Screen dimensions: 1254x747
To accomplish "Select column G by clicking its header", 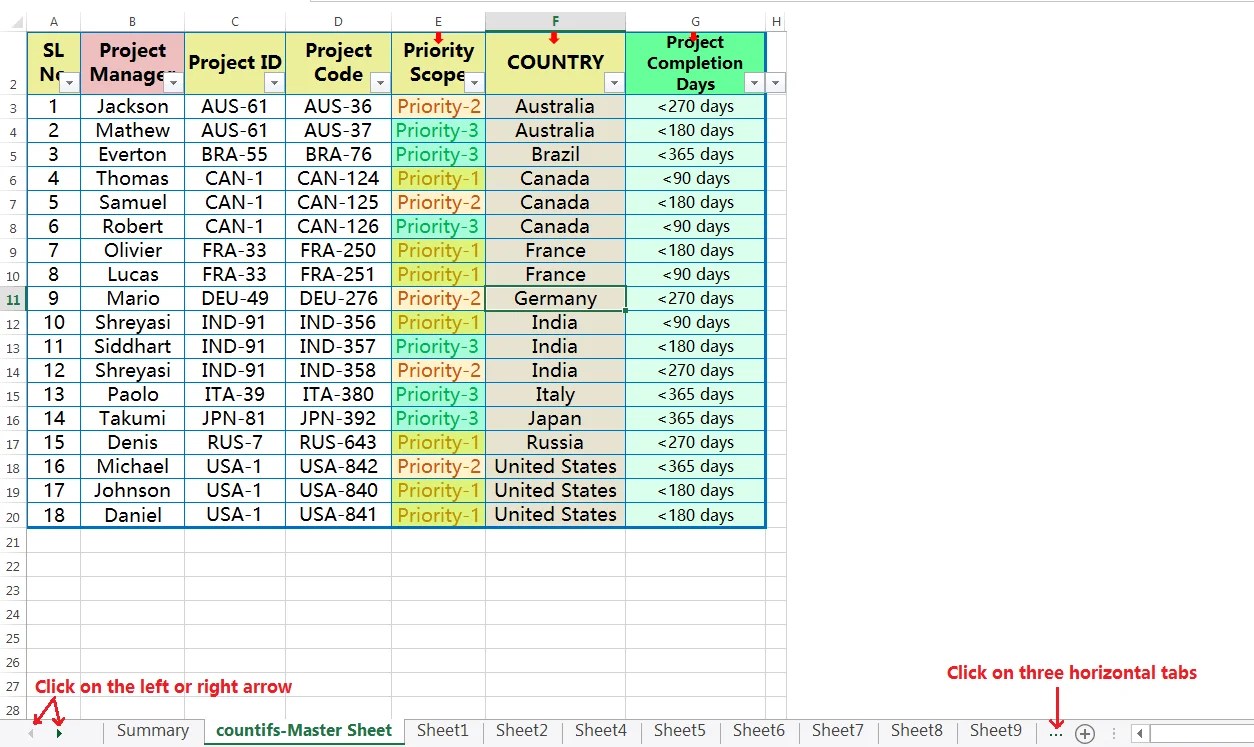I will click(x=695, y=21).
